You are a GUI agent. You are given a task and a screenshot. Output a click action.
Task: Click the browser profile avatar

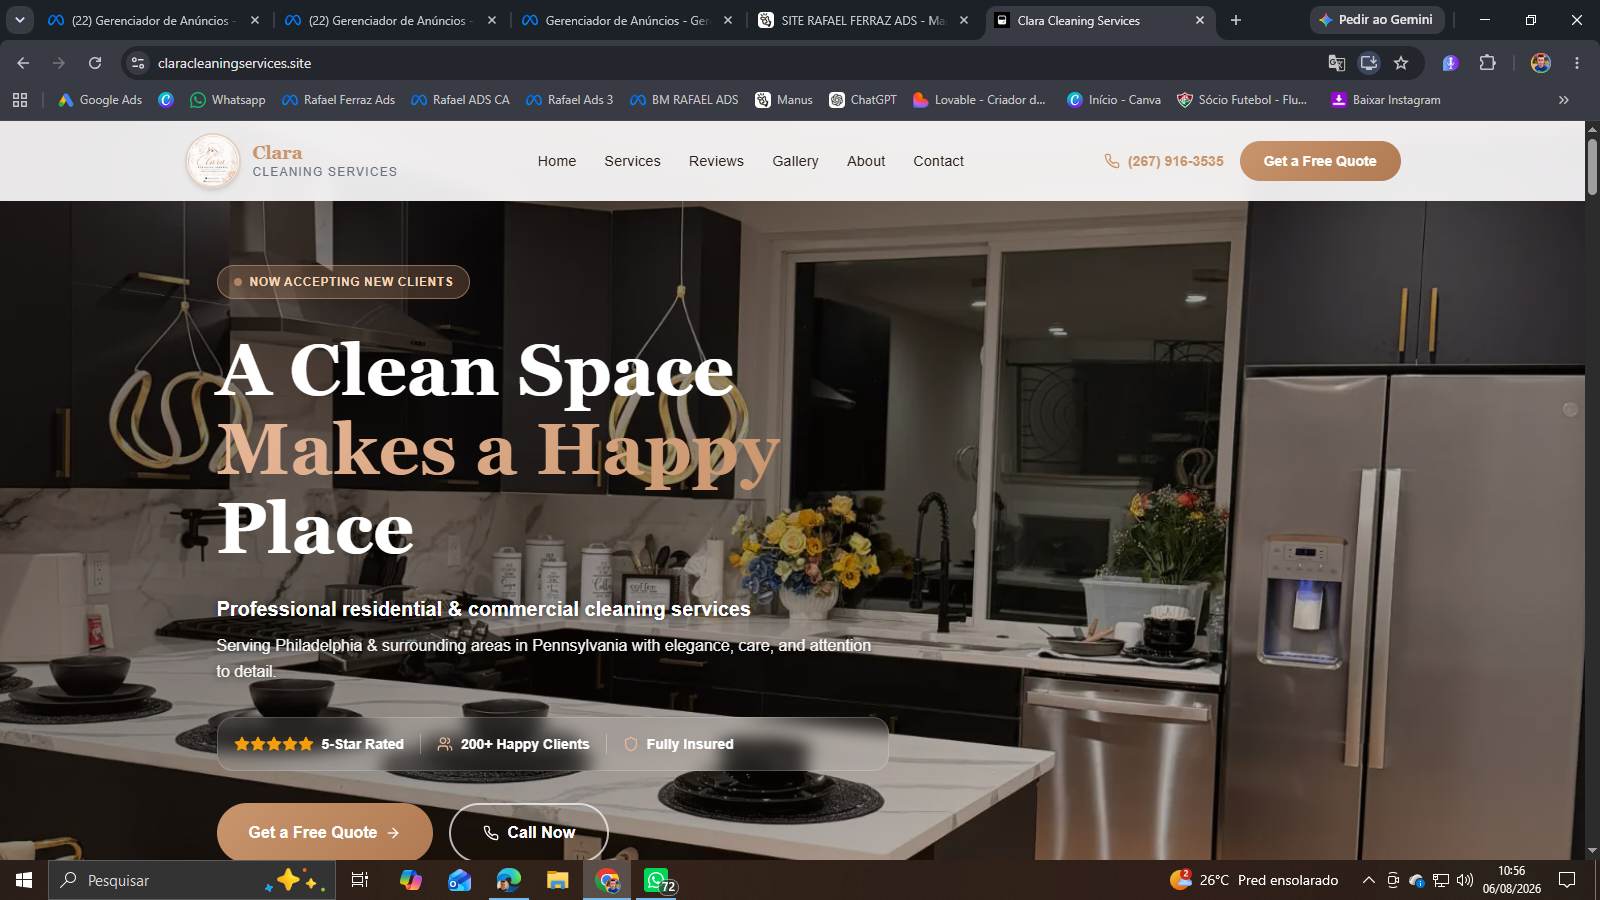[1541, 63]
